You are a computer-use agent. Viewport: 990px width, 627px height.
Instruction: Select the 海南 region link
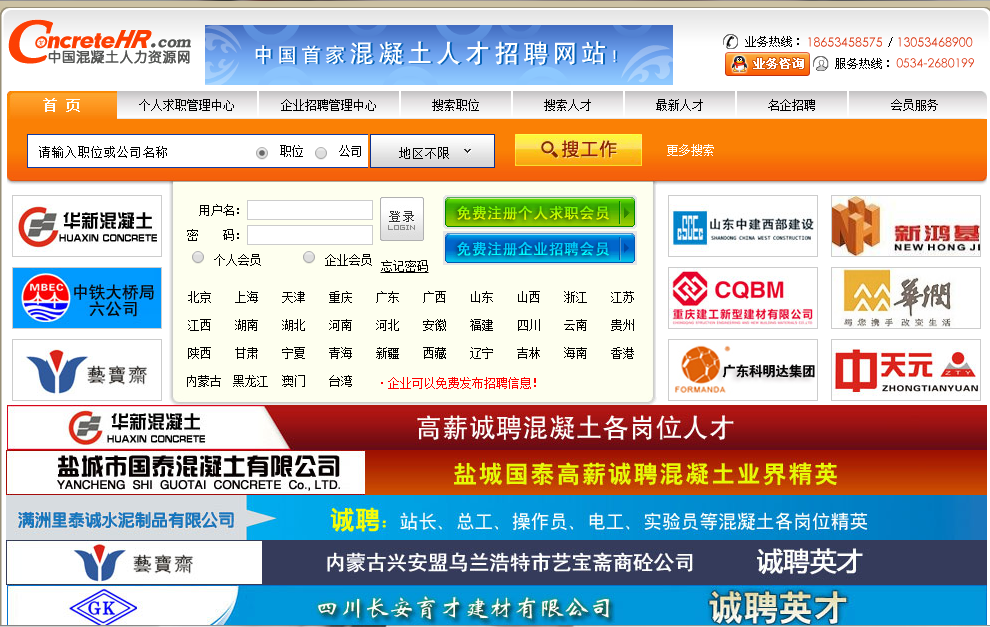click(x=575, y=353)
